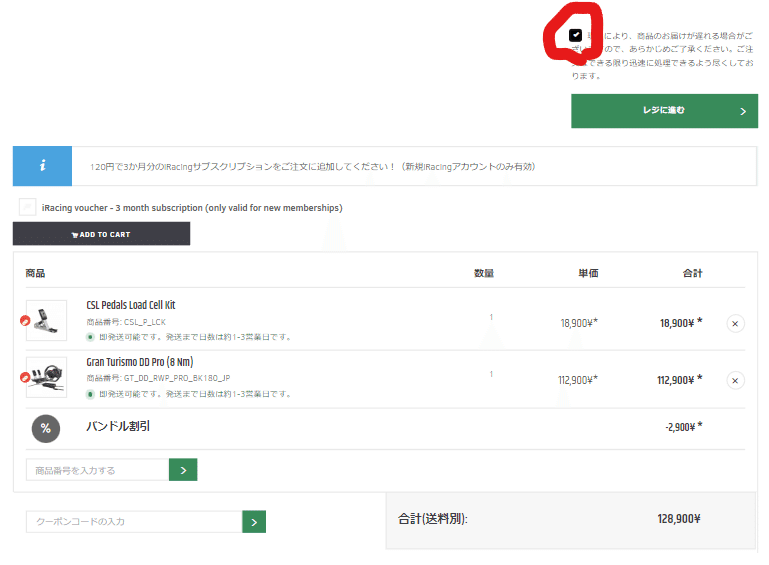The height and width of the screenshot is (565, 769).
Task: Toggle the delivery delay agreement checkbox
Action: pyautogui.click(x=575, y=35)
